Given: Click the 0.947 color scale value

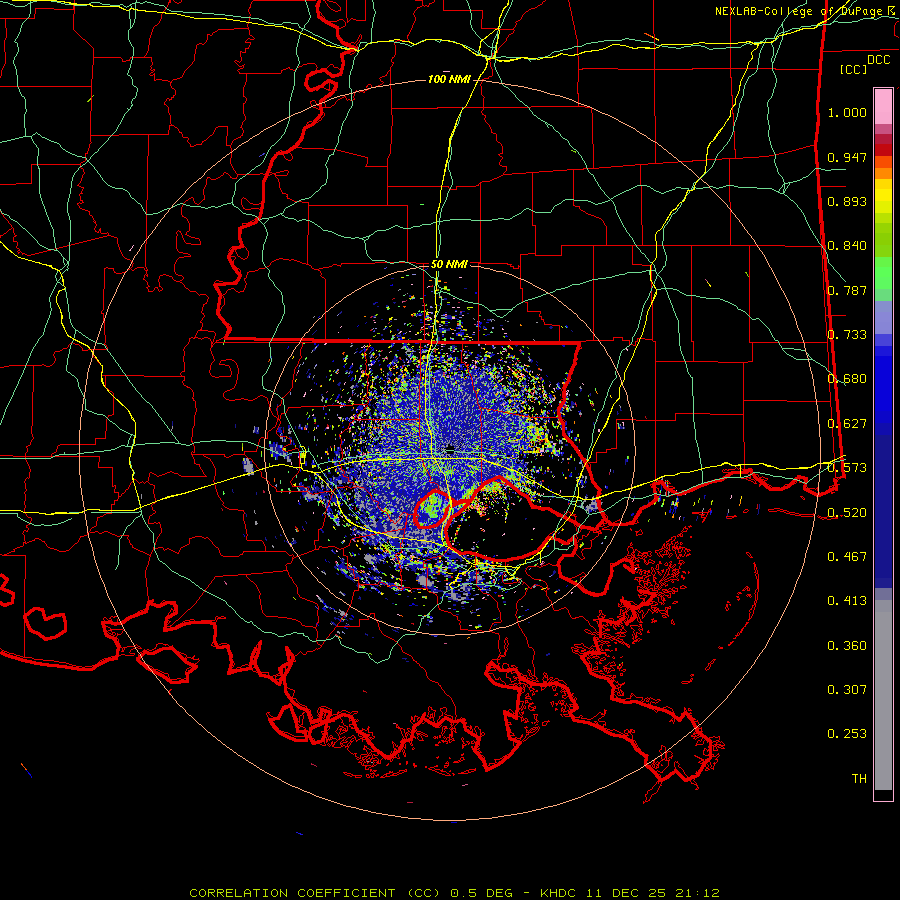Looking at the screenshot, I should (847, 157).
